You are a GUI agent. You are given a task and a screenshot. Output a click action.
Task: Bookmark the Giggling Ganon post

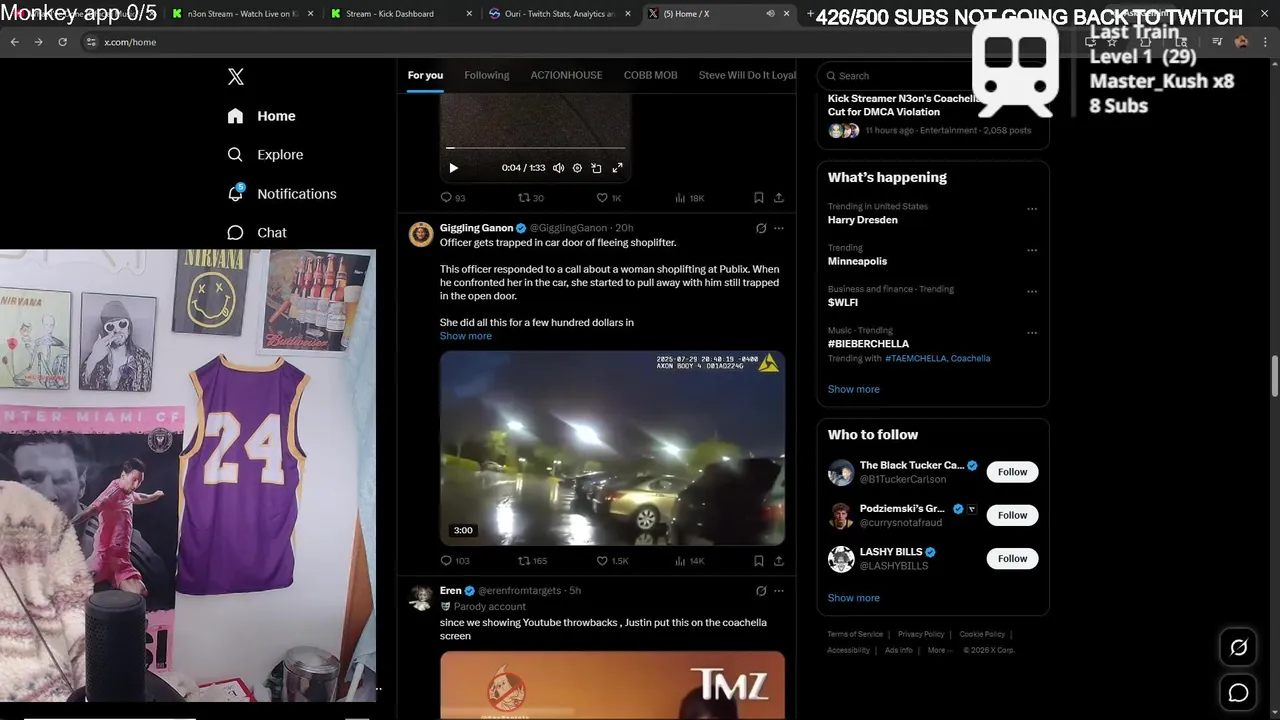(758, 561)
